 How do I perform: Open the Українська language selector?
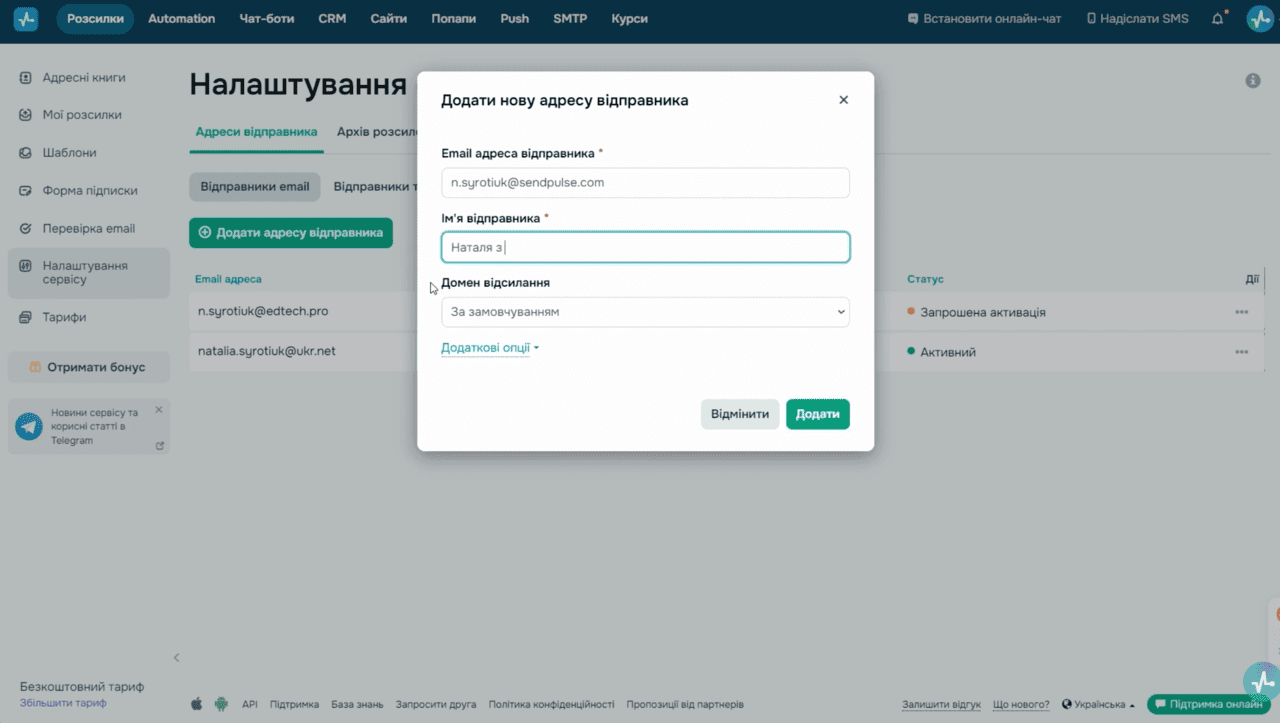(1099, 704)
